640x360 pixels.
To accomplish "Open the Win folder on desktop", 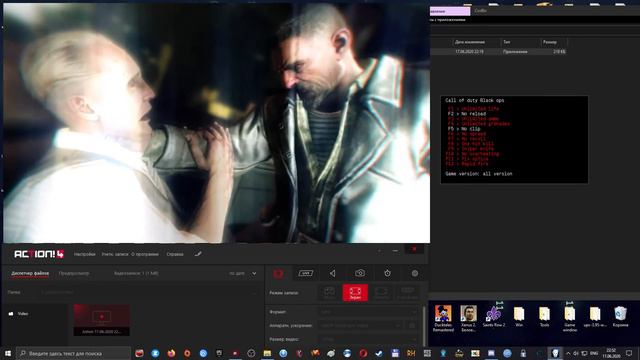I will tap(519, 316).
